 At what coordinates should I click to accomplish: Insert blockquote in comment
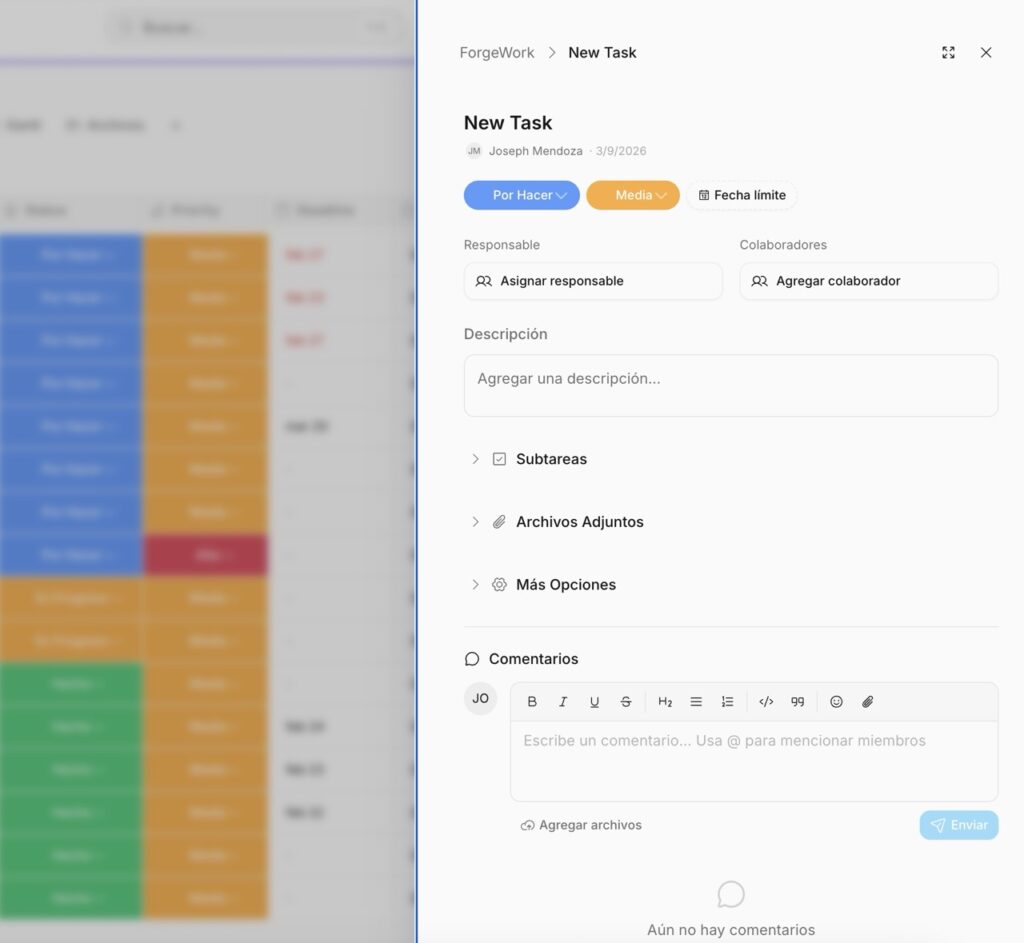point(797,702)
